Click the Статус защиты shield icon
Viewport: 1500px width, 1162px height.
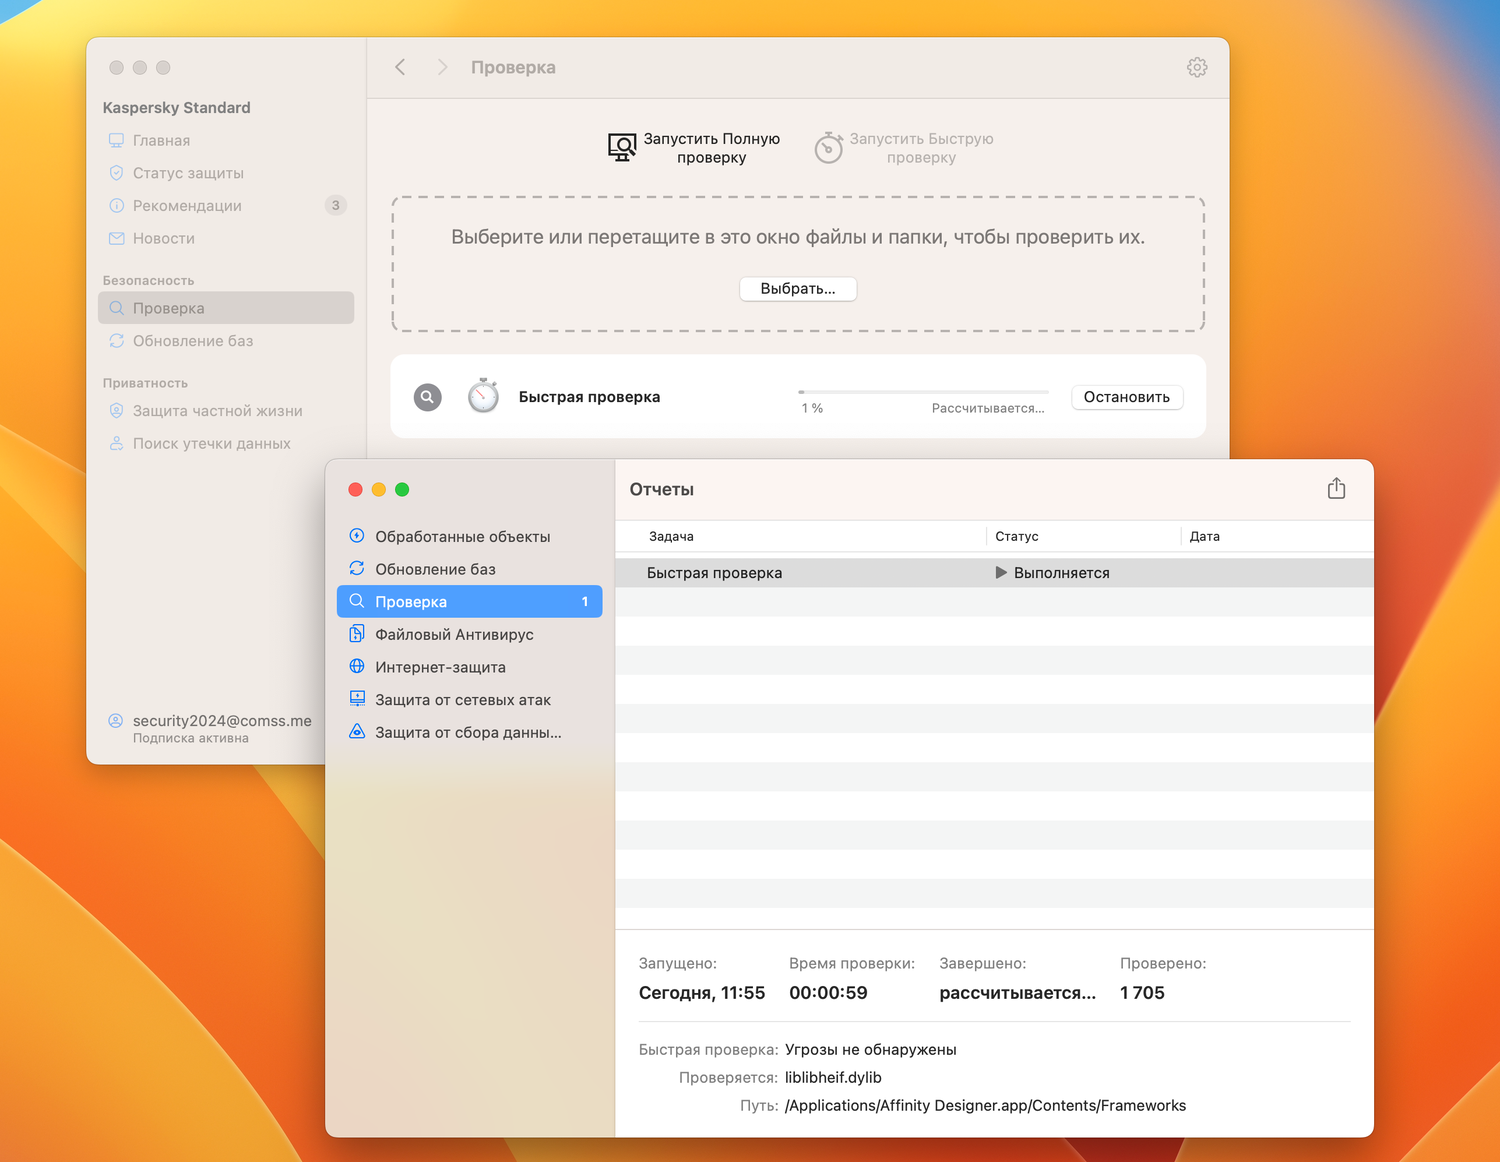coord(116,173)
